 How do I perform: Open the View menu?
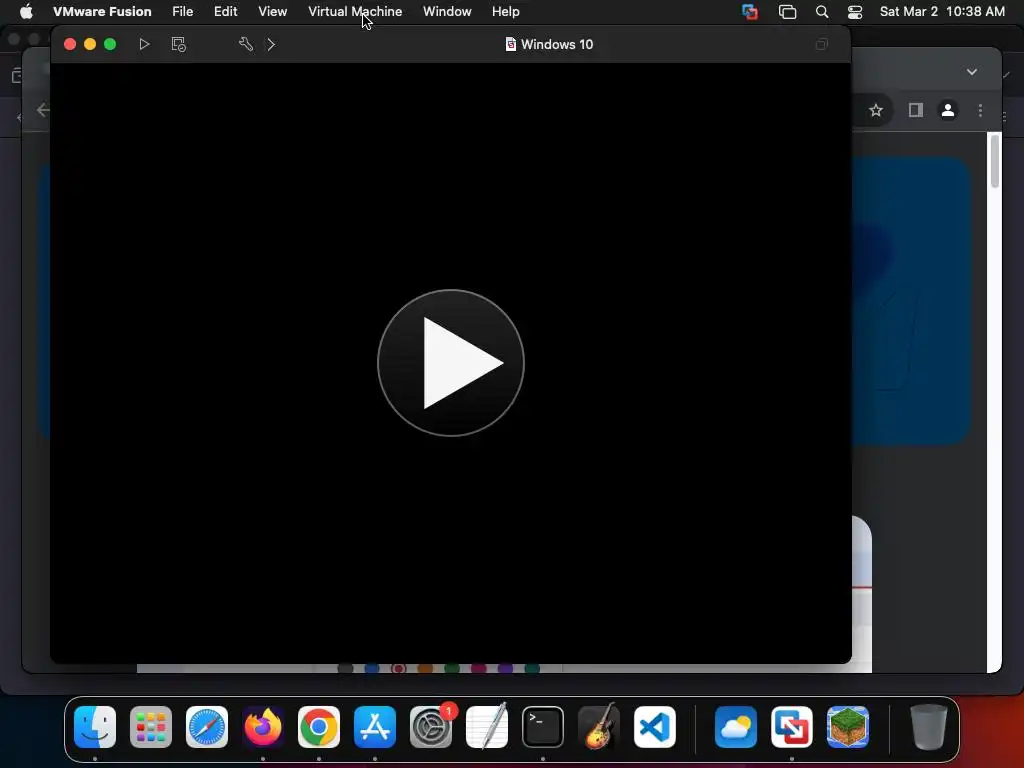point(272,11)
